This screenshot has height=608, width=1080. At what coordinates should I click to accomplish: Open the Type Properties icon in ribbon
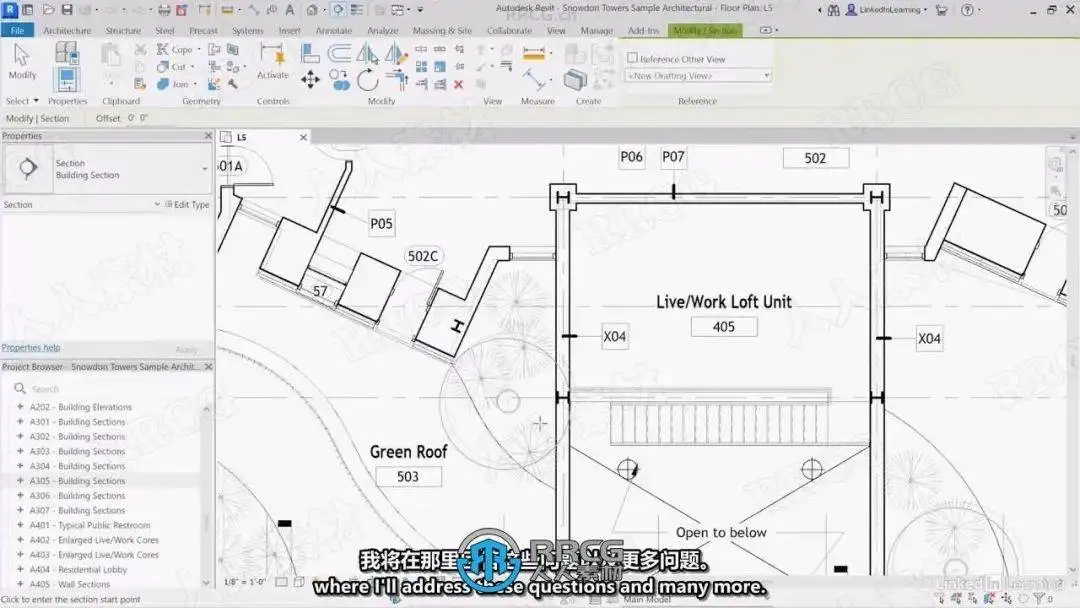tap(67, 52)
